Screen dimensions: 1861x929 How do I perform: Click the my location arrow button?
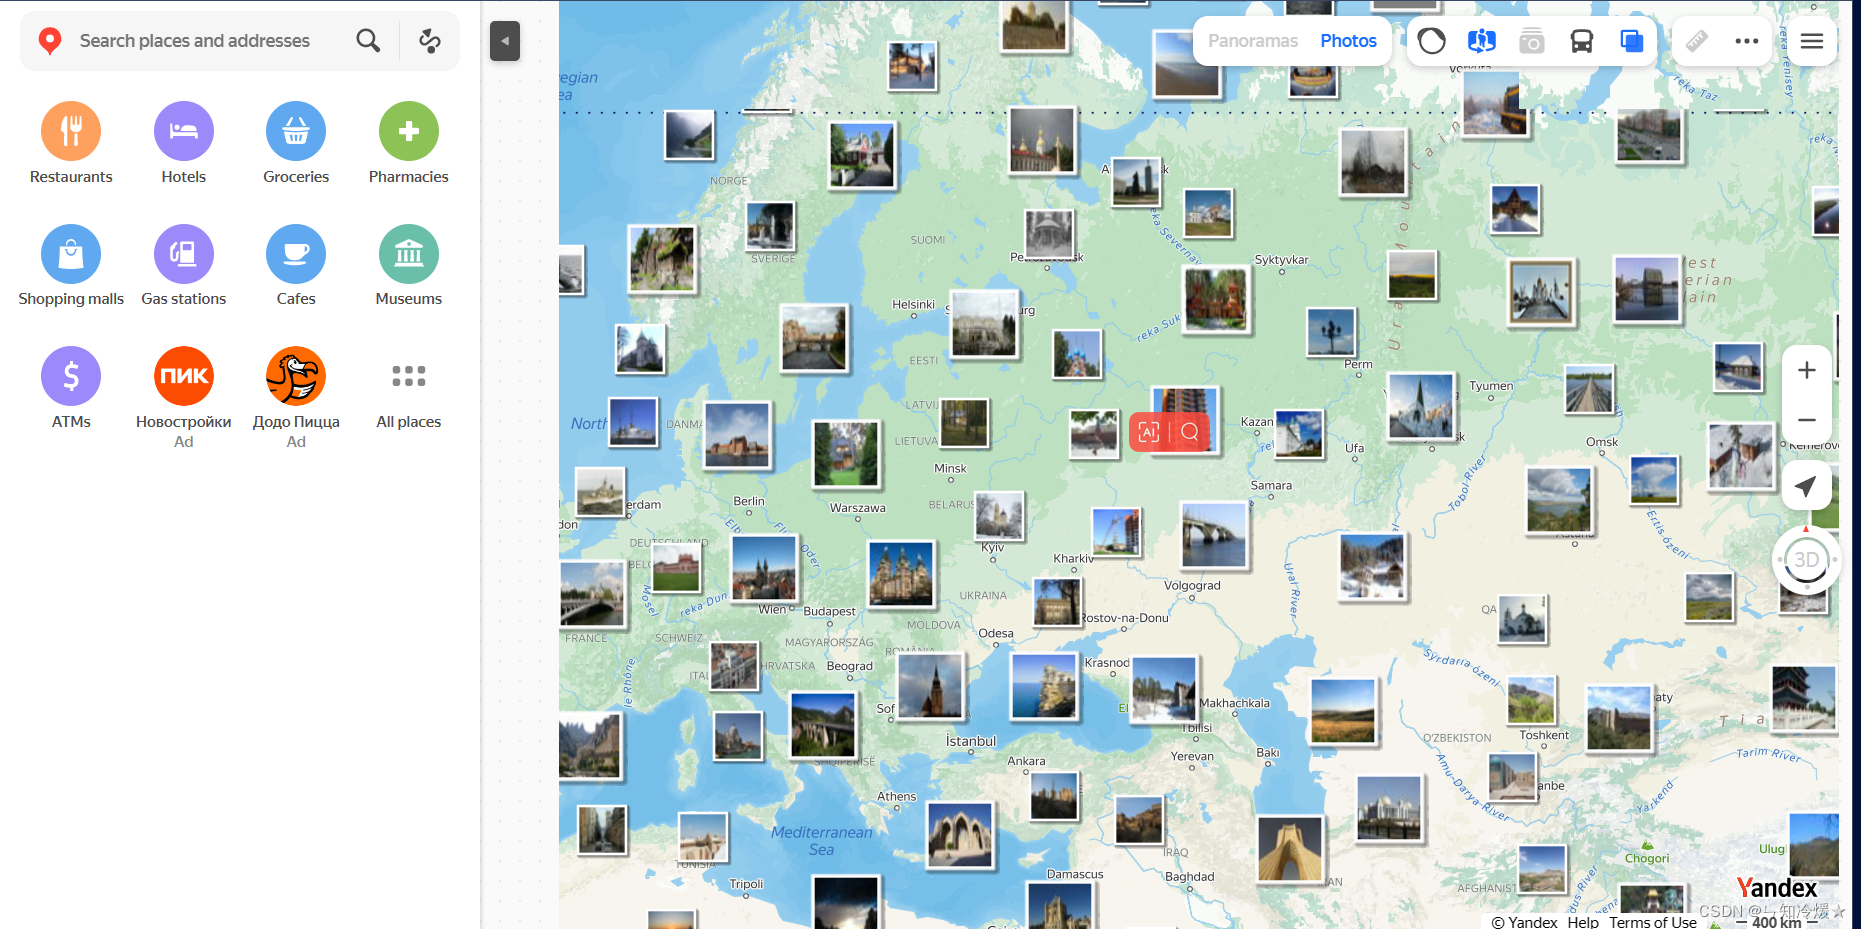[1806, 486]
